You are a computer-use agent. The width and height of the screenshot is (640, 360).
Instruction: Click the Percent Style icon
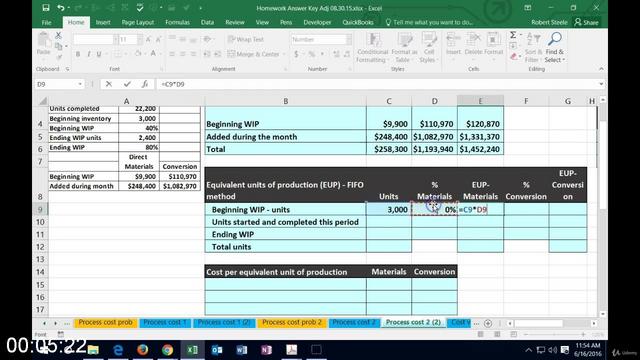tap(311, 54)
